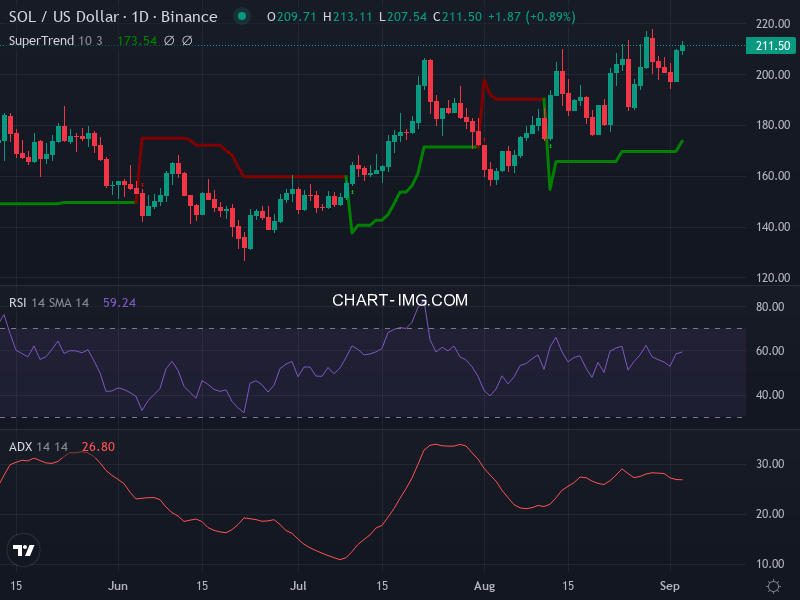The width and height of the screenshot is (800, 600).
Task: Click the CHART-IMG.COM watermark
Action: pyautogui.click(x=400, y=299)
